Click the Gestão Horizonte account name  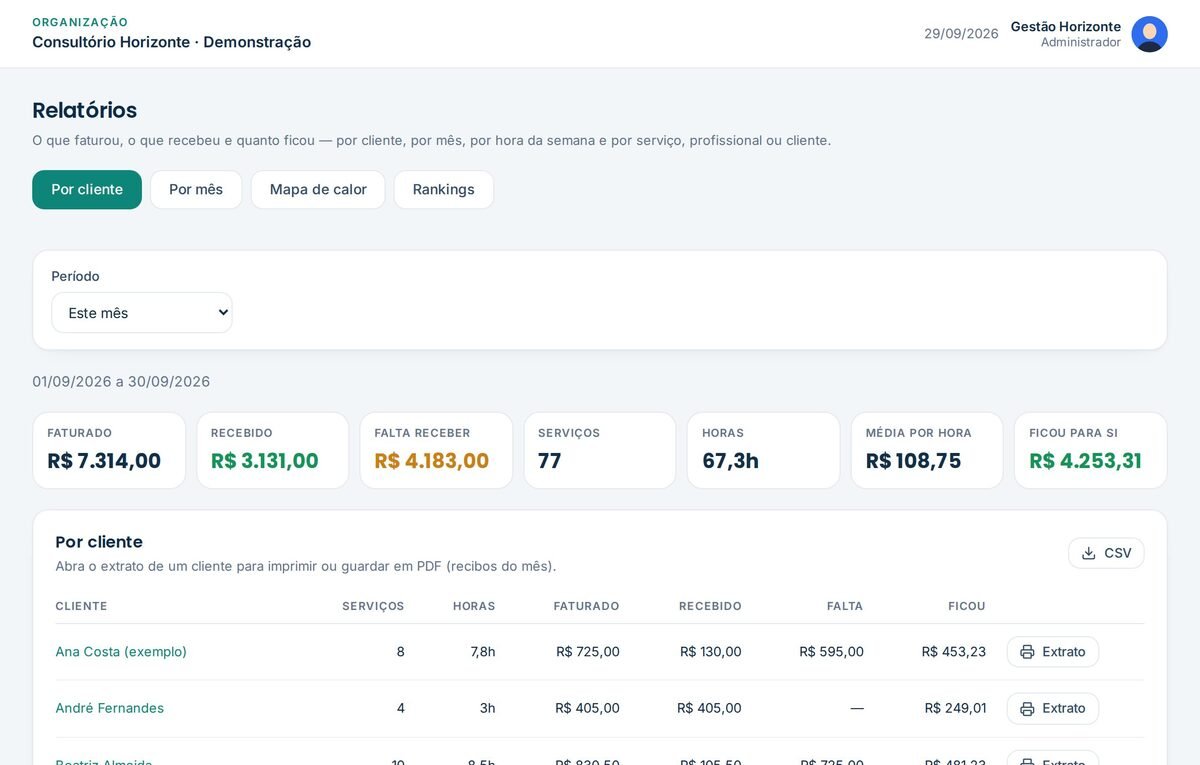coord(1066,27)
